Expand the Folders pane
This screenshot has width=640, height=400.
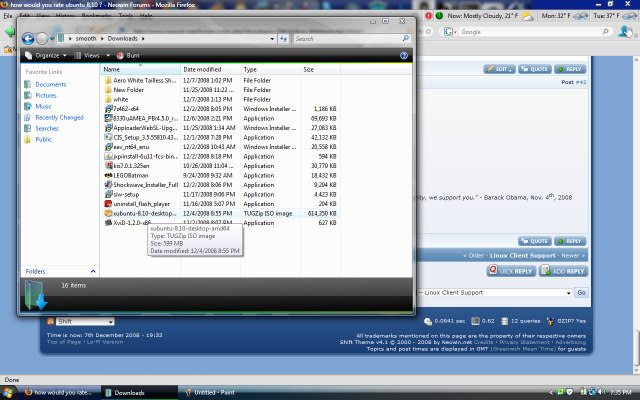point(93,271)
